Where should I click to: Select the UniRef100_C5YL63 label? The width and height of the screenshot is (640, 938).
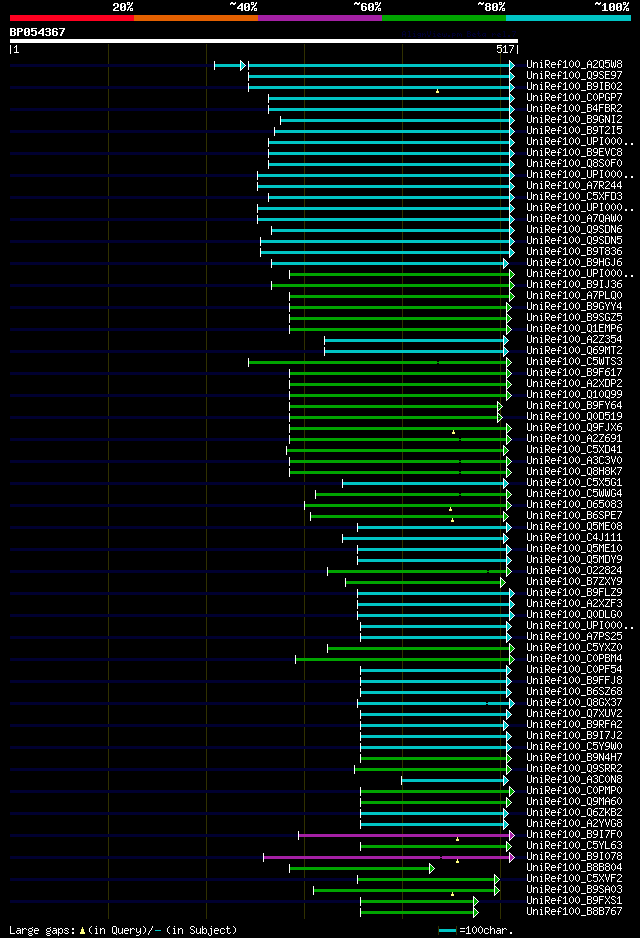(574, 845)
